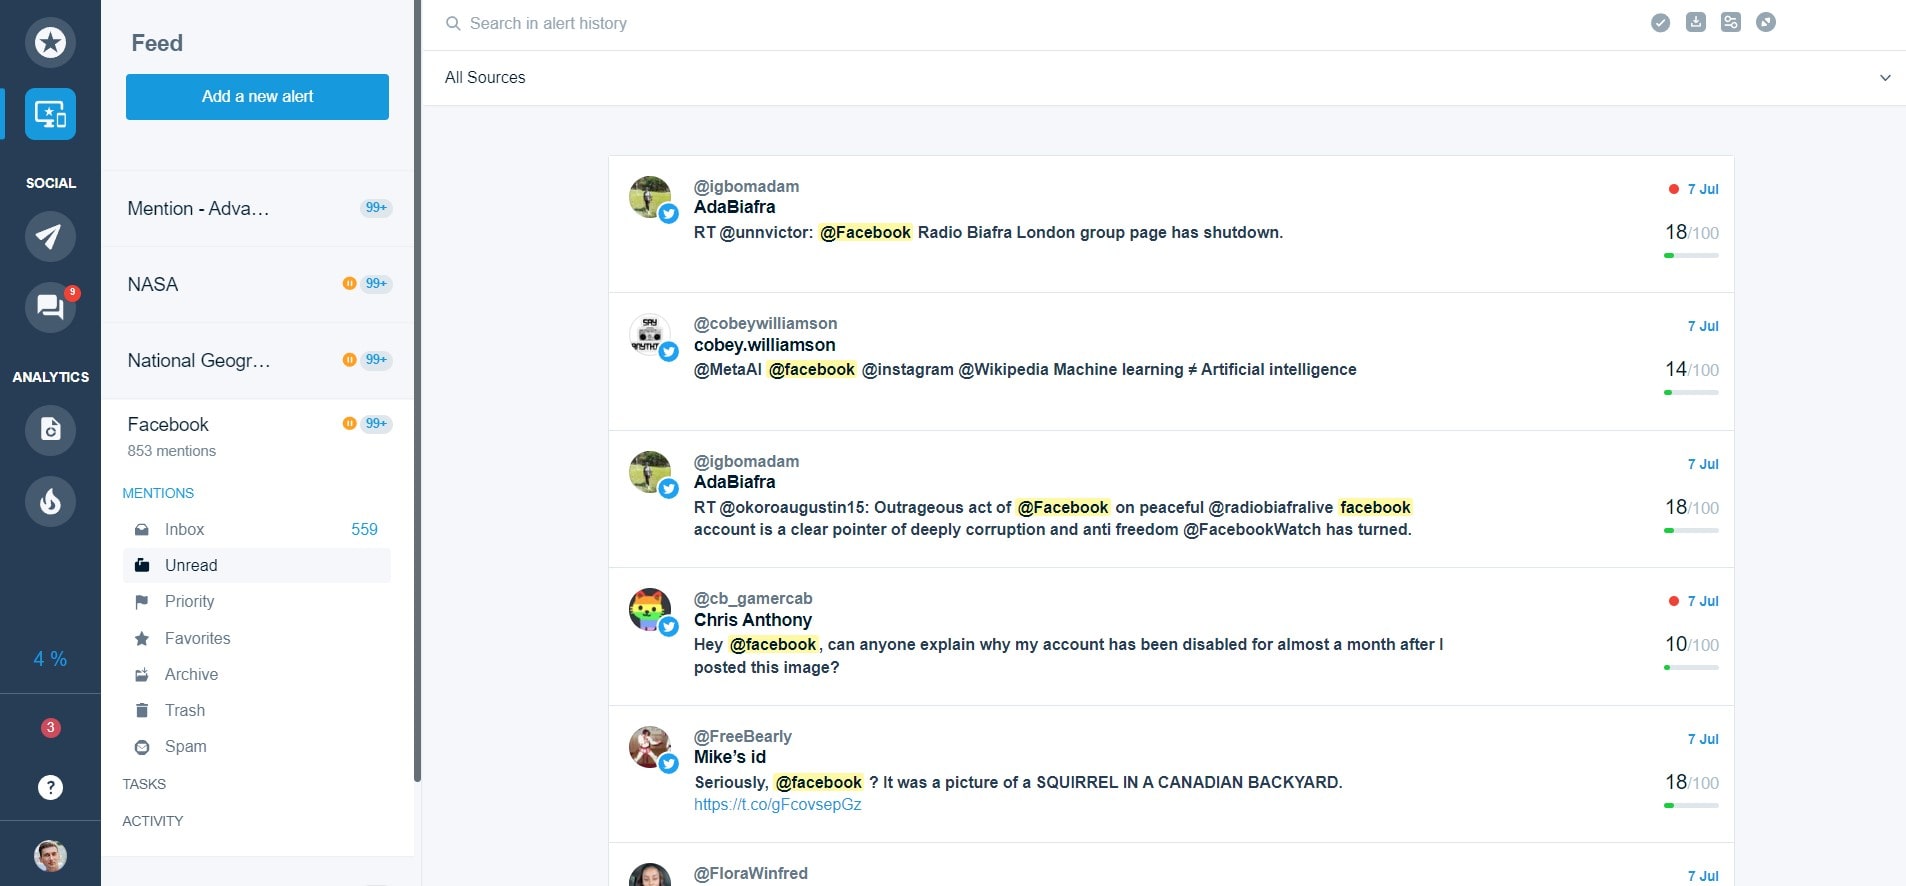1906x886 pixels.
Task: Toggle the pause icon on NASA alert
Action: click(349, 283)
